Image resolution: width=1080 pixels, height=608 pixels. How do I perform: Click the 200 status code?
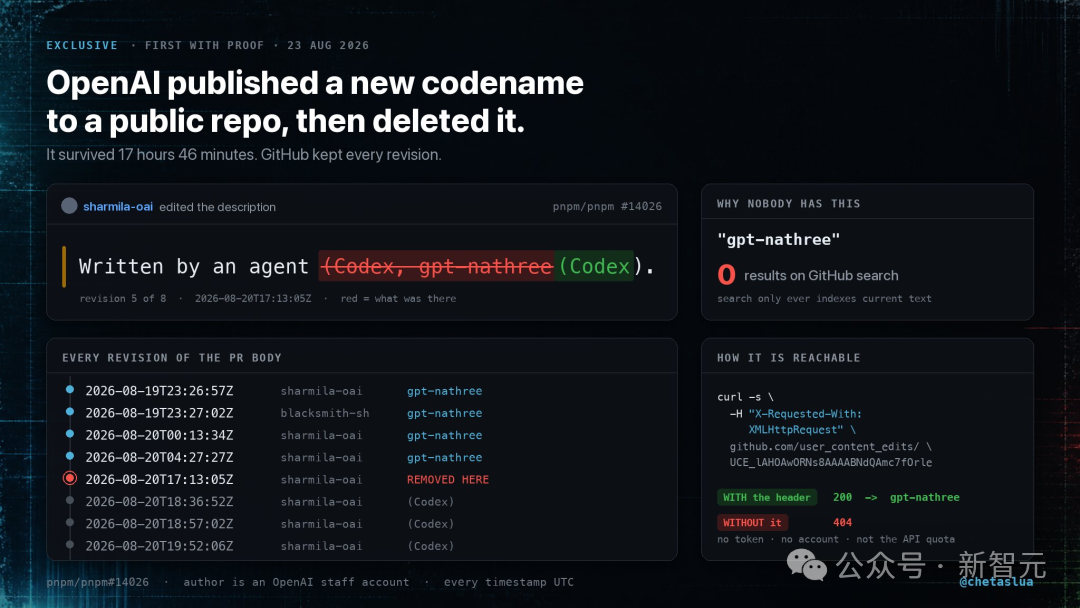point(842,497)
